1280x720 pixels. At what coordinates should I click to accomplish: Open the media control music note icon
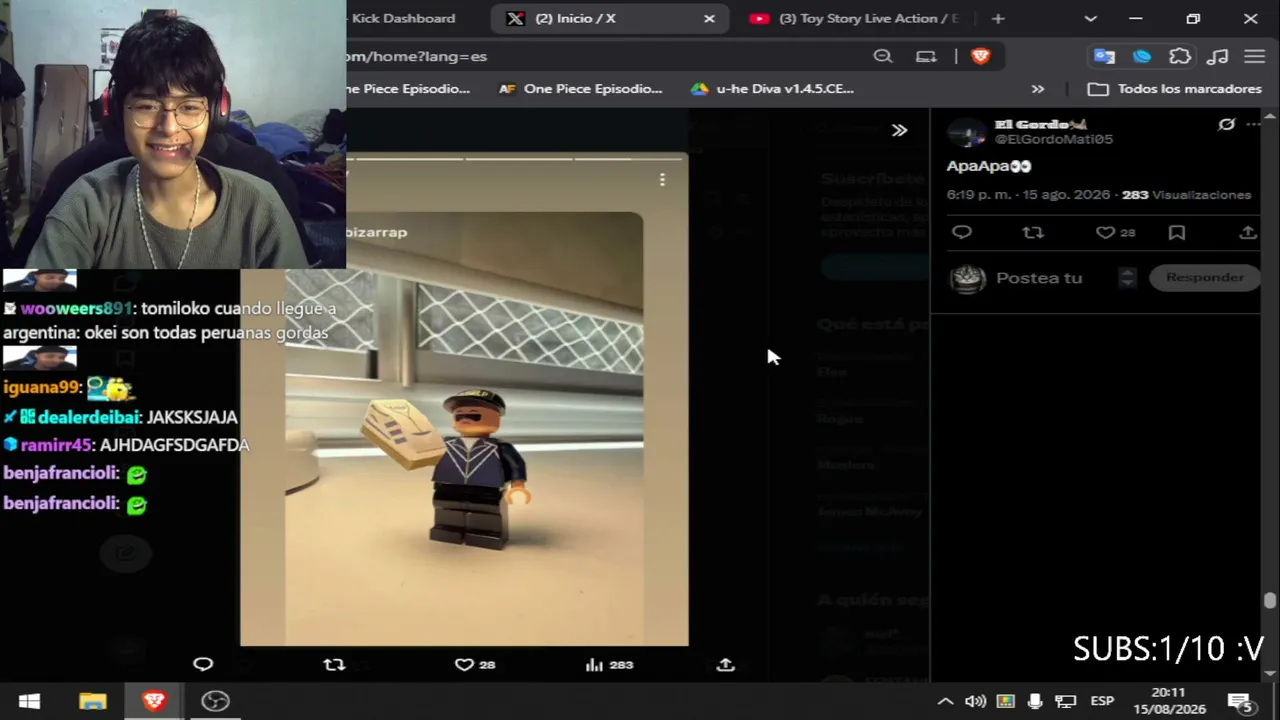click(x=1217, y=56)
